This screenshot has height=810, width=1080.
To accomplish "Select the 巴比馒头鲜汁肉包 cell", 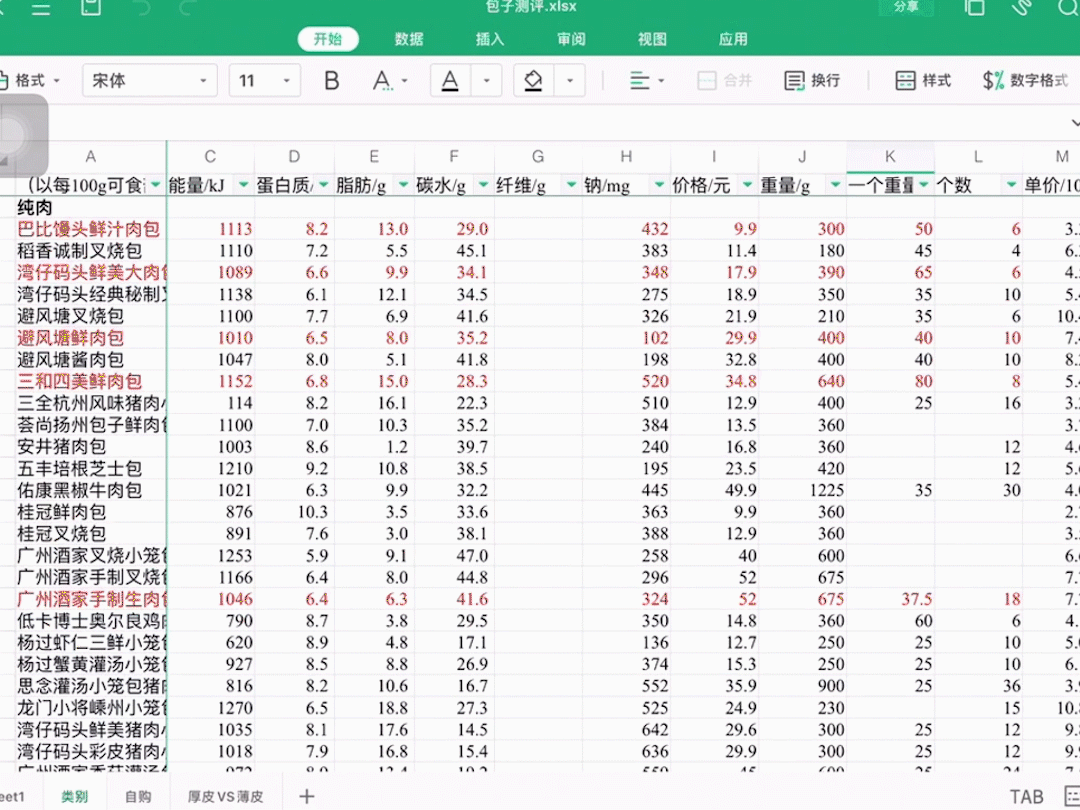I will click(x=89, y=229).
